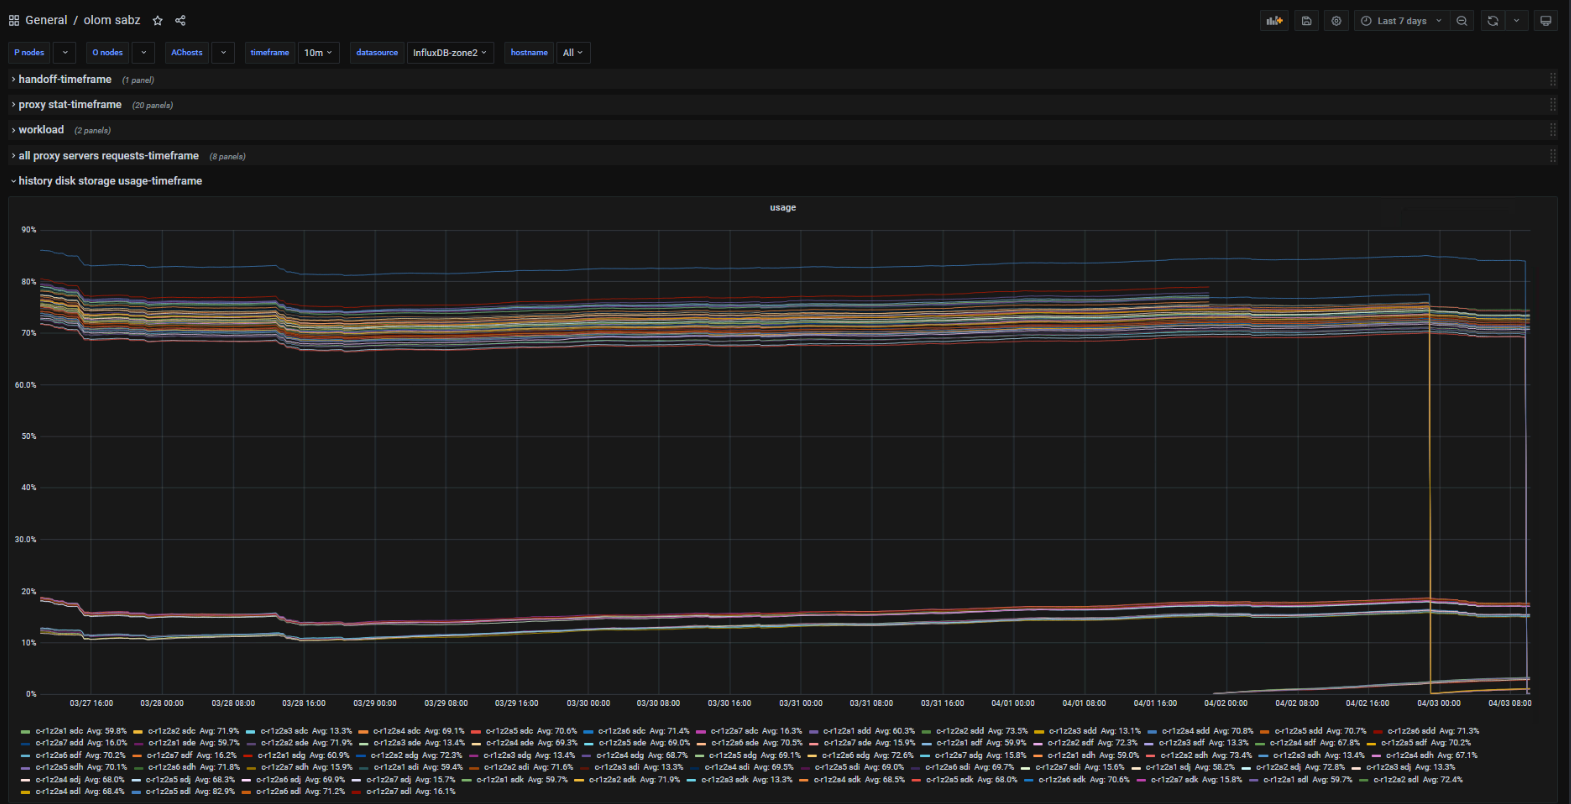Viewport: 1571px width, 804px height.
Task: Open the timeframe 10m dropdown
Action: (319, 53)
